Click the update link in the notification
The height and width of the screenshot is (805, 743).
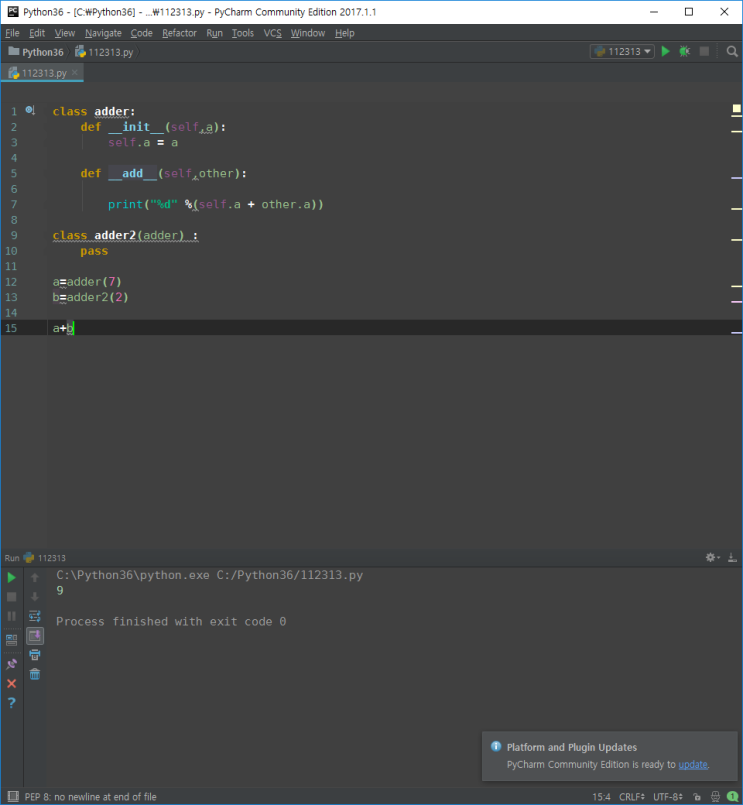[x=693, y=765]
